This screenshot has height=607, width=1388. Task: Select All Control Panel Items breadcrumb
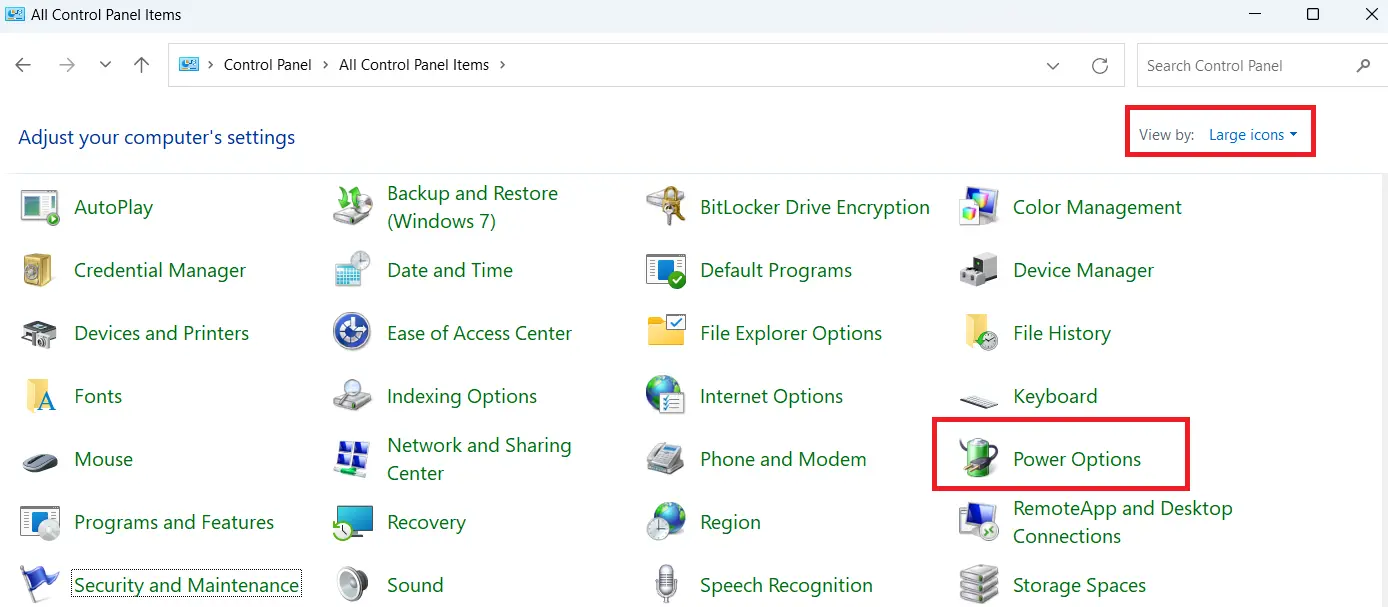pos(414,65)
